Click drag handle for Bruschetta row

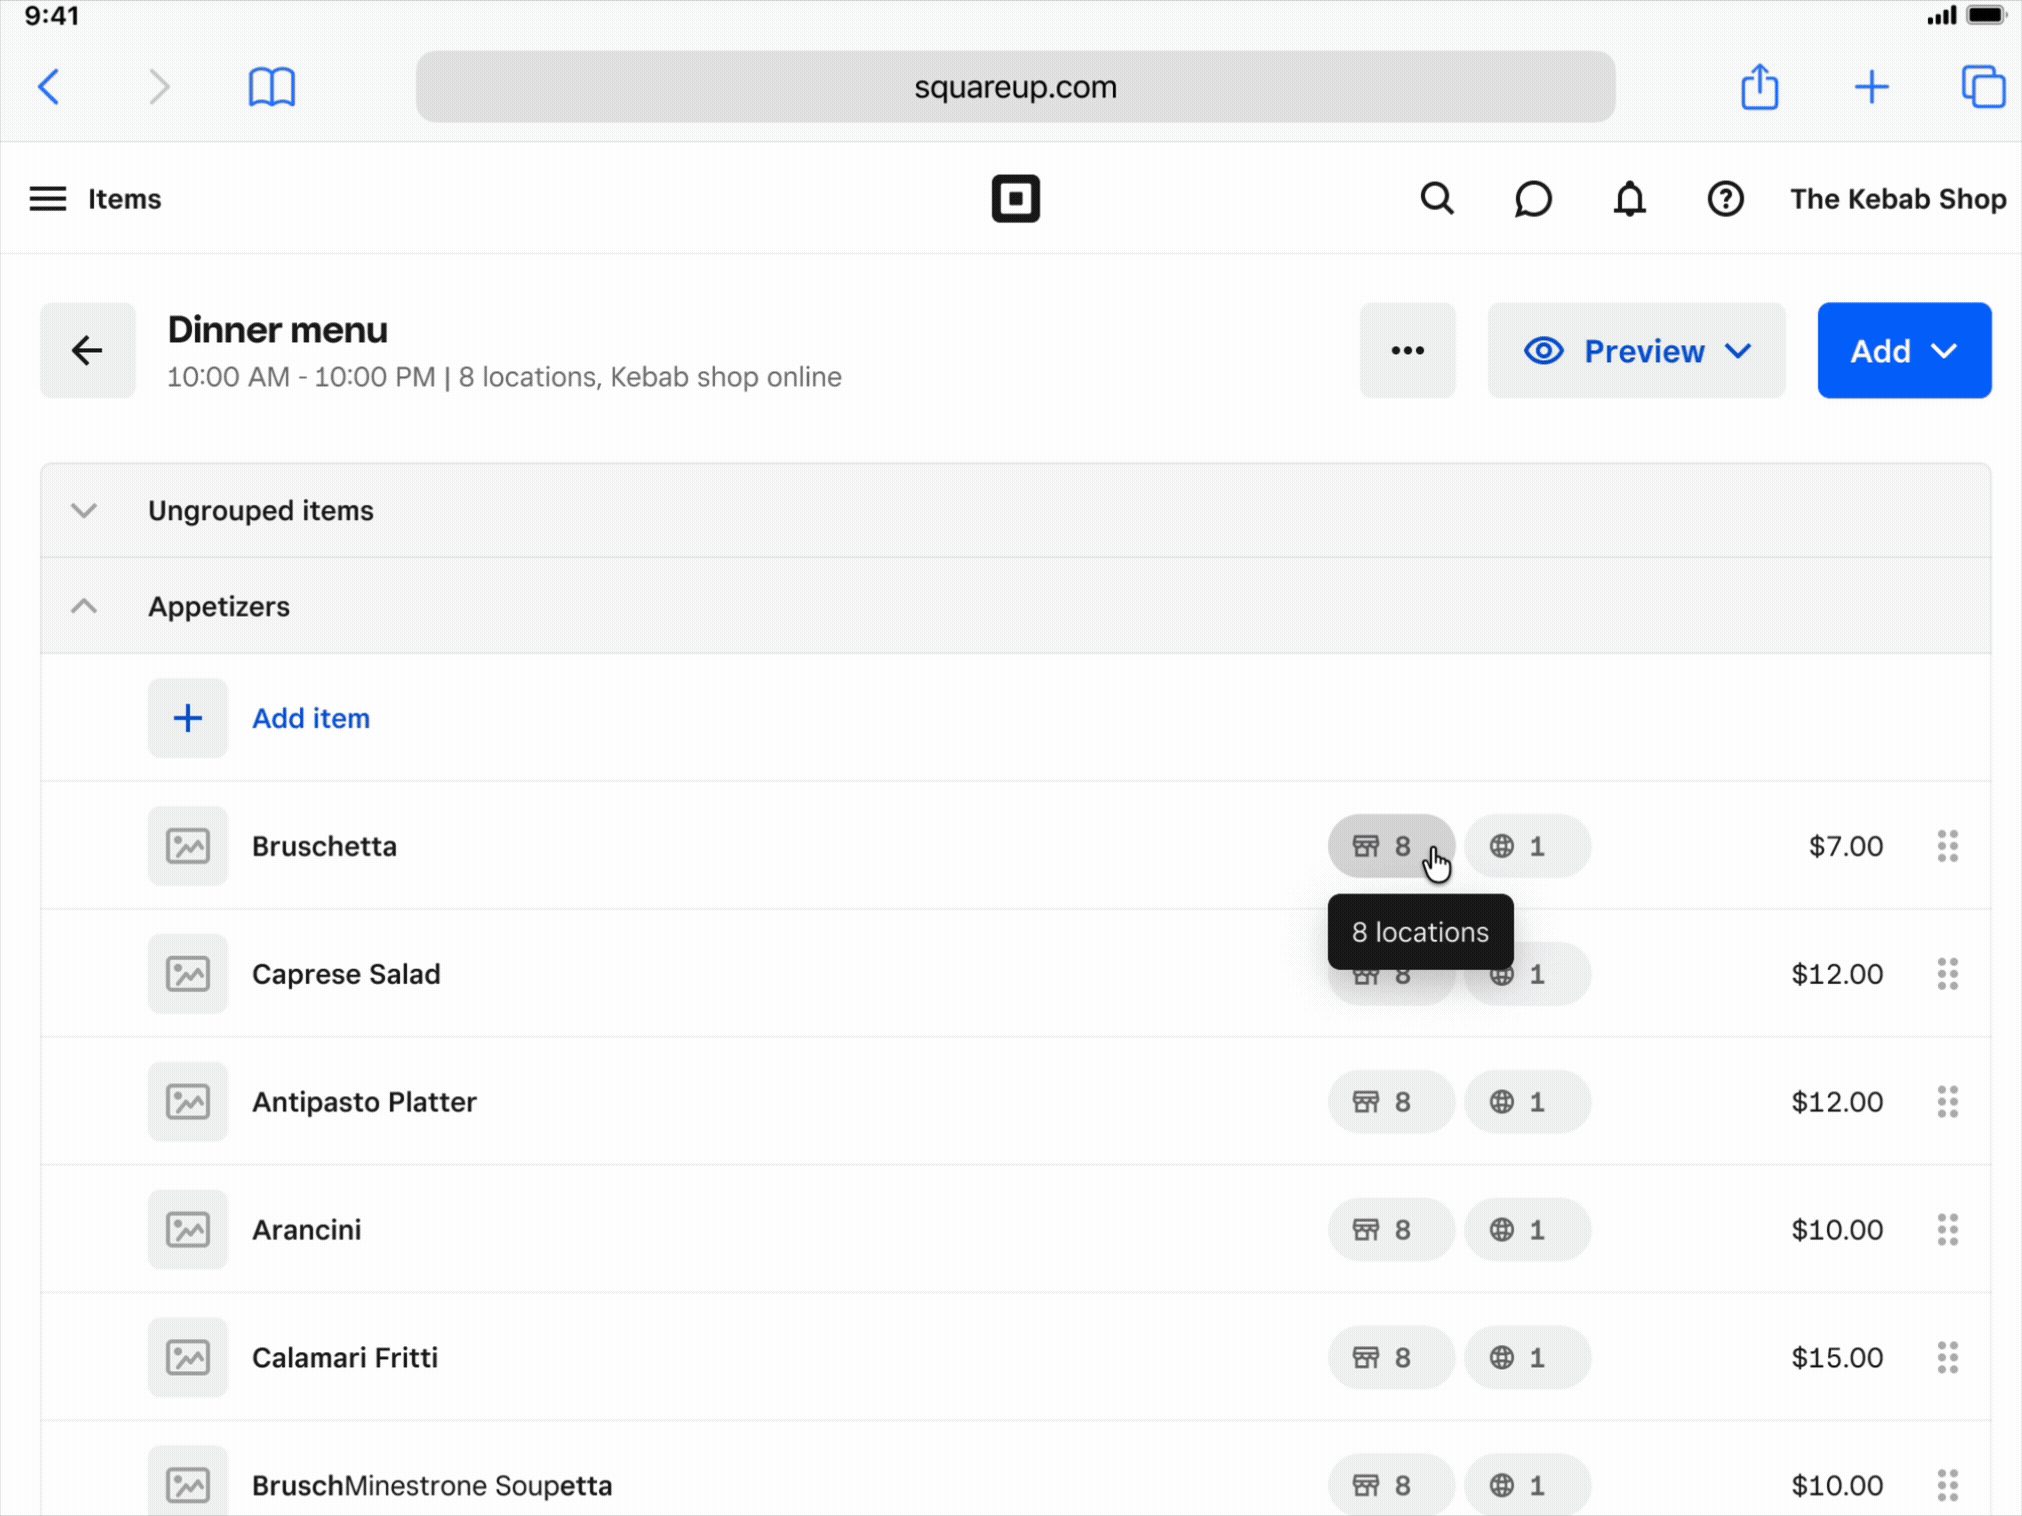tap(1947, 846)
